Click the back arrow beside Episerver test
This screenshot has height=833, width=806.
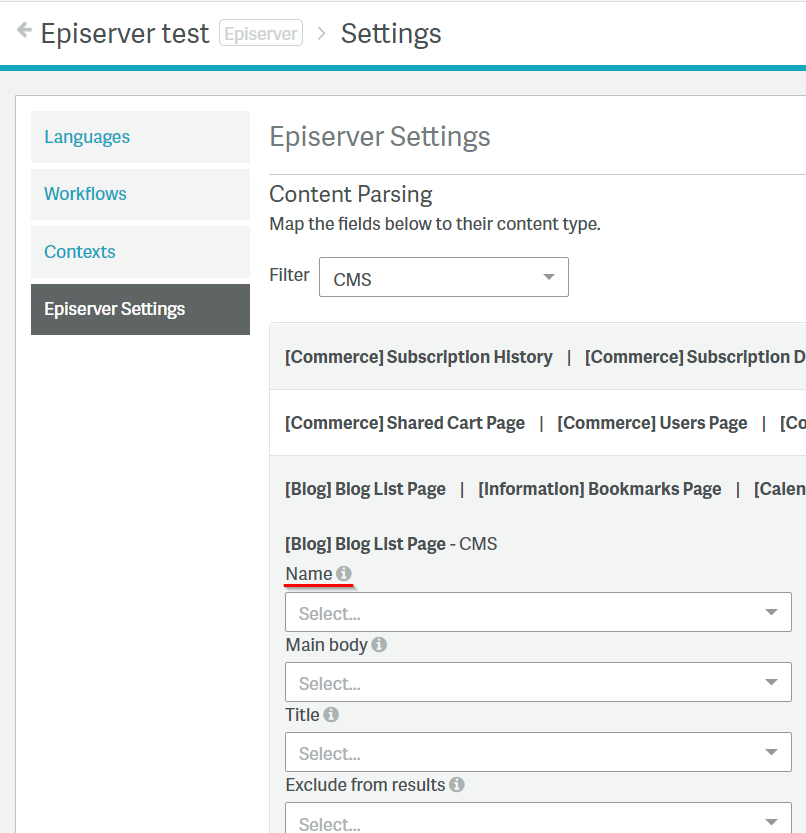click(x=24, y=31)
